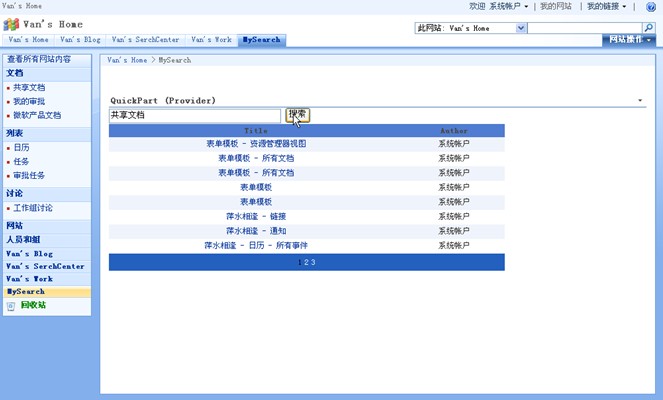The height and width of the screenshot is (400, 663).
Task: Open result 表单模板 - 资源管理器视图
Action: (x=256, y=144)
